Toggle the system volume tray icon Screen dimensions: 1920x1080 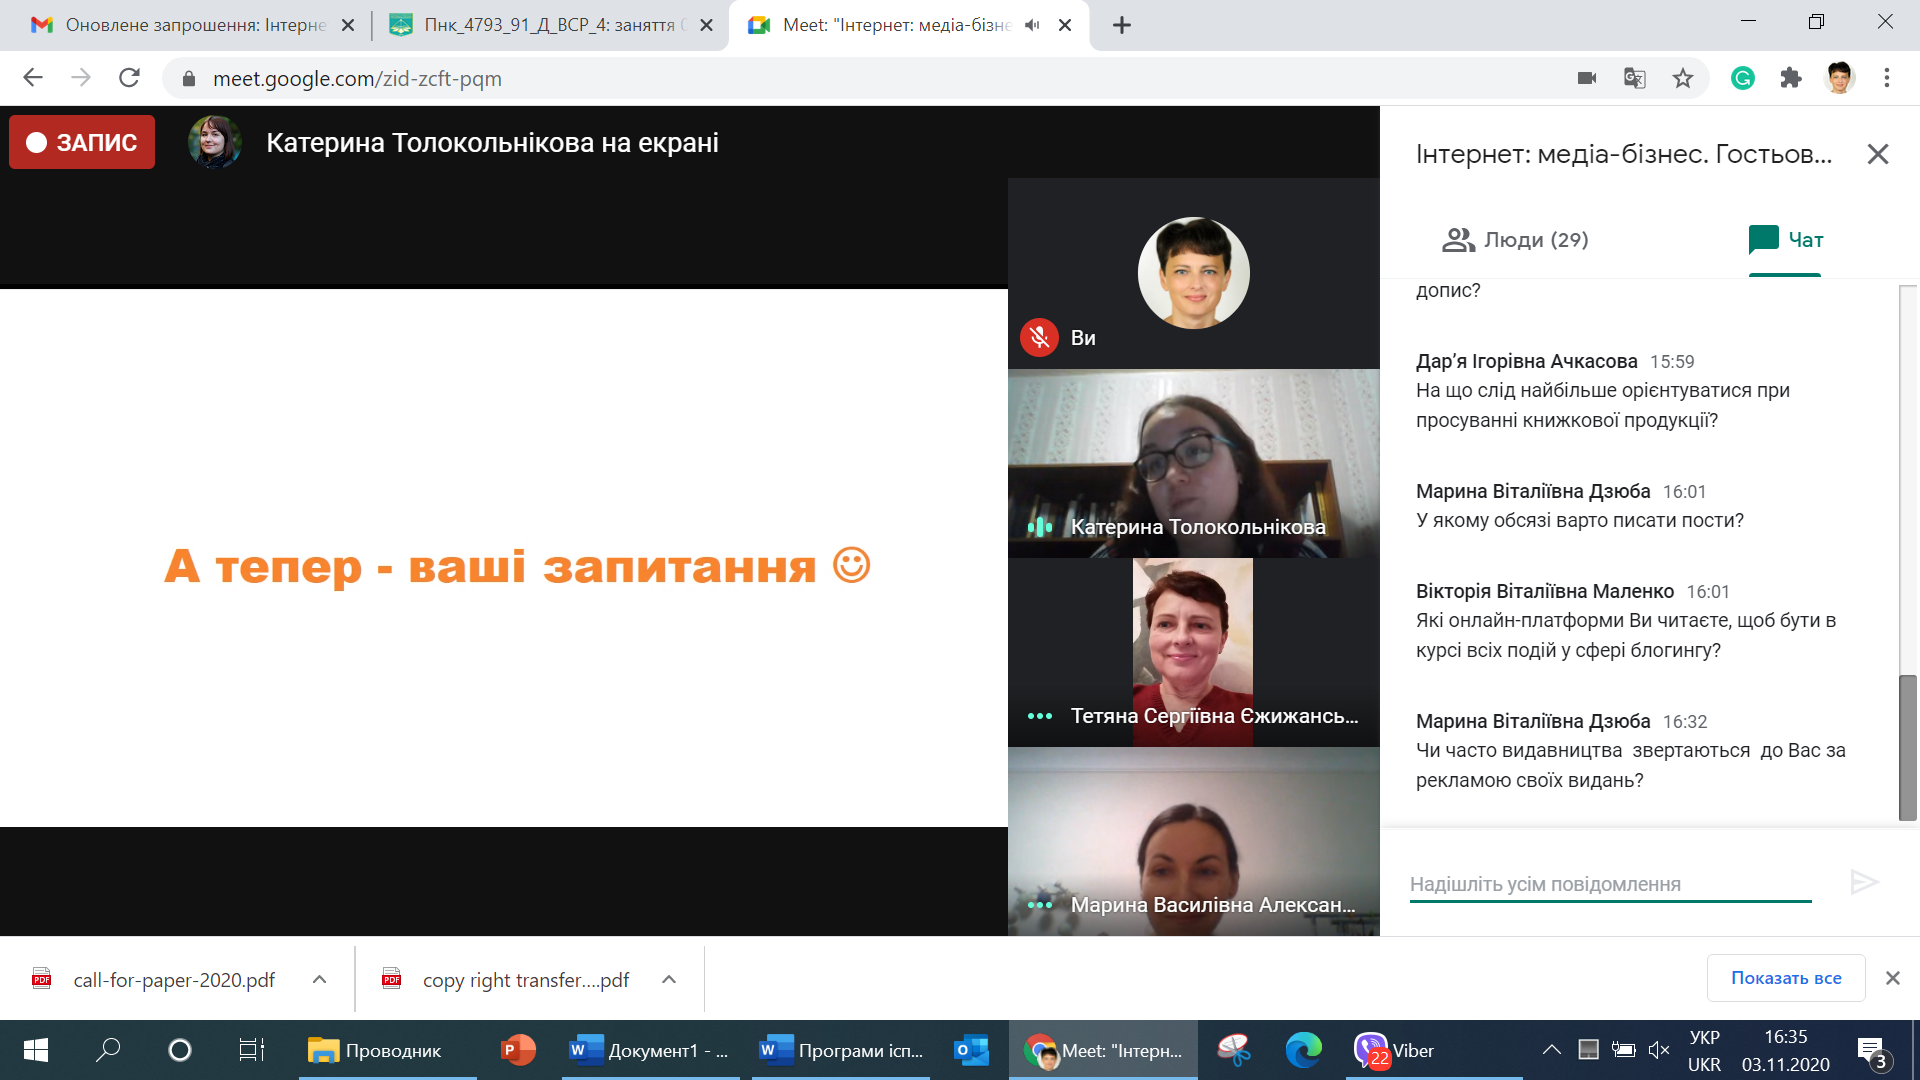tap(1659, 1050)
